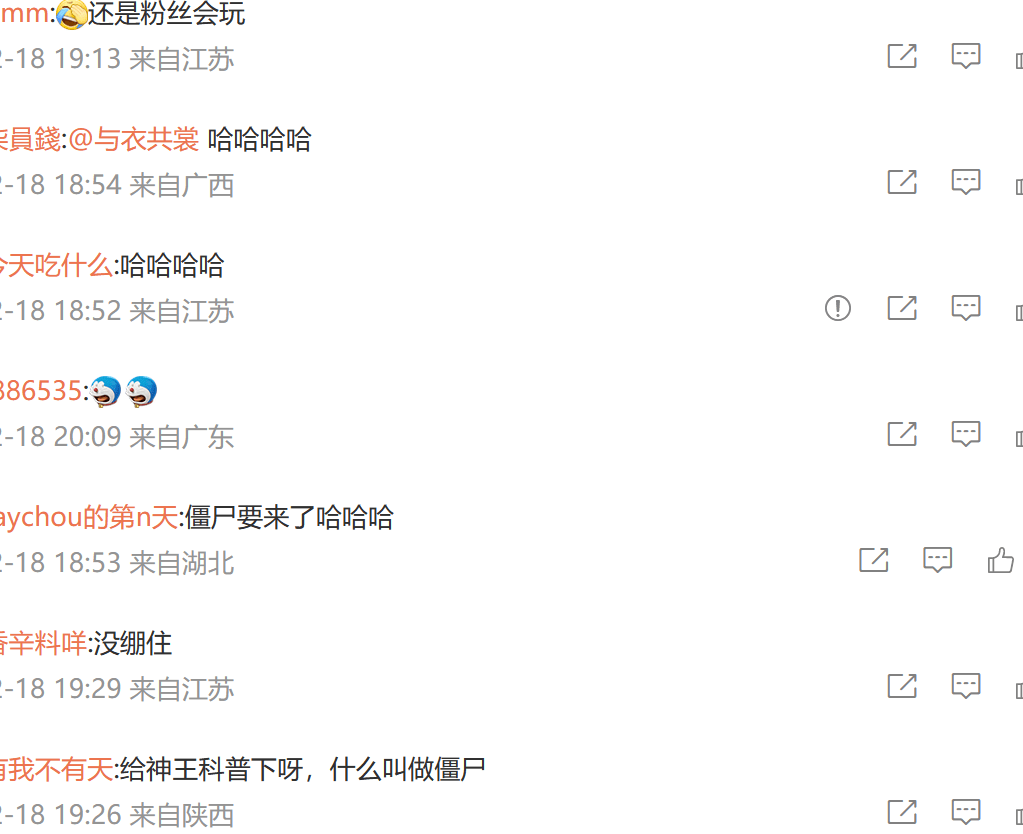The image size is (1023, 834).
Task: Repost the 还是粉丝会玩 comment
Action: (x=902, y=56)
